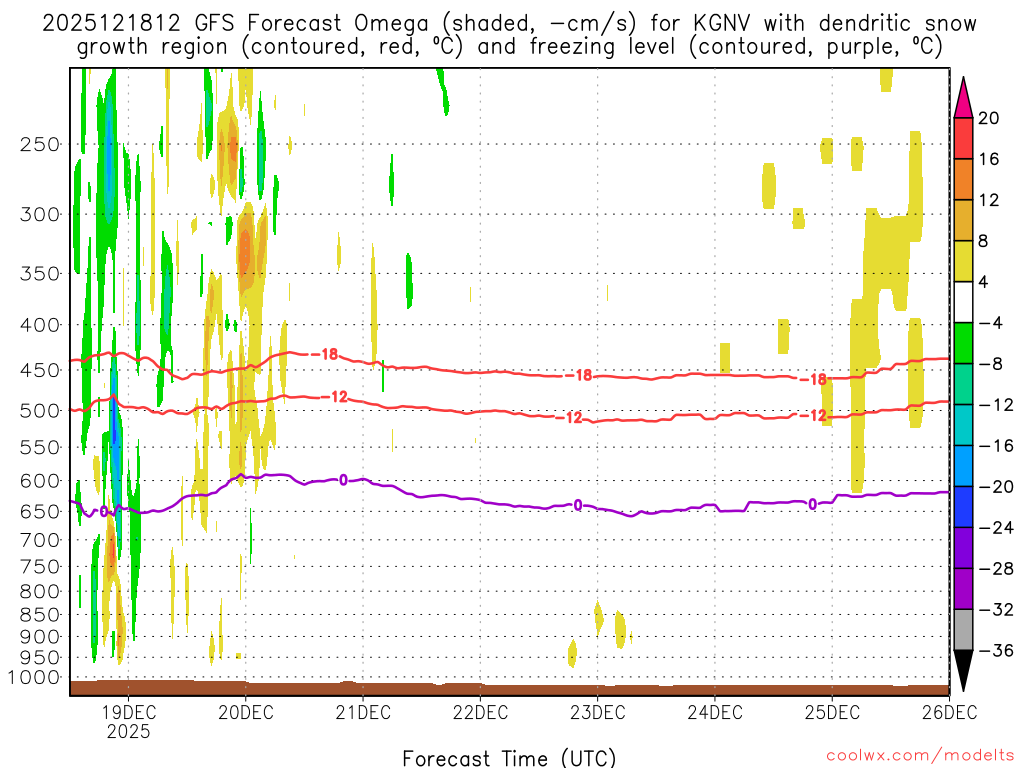
Task: Click the orange 12 to 16 colorbar segment
Action: pyautogui.click(x=963, y=180)
